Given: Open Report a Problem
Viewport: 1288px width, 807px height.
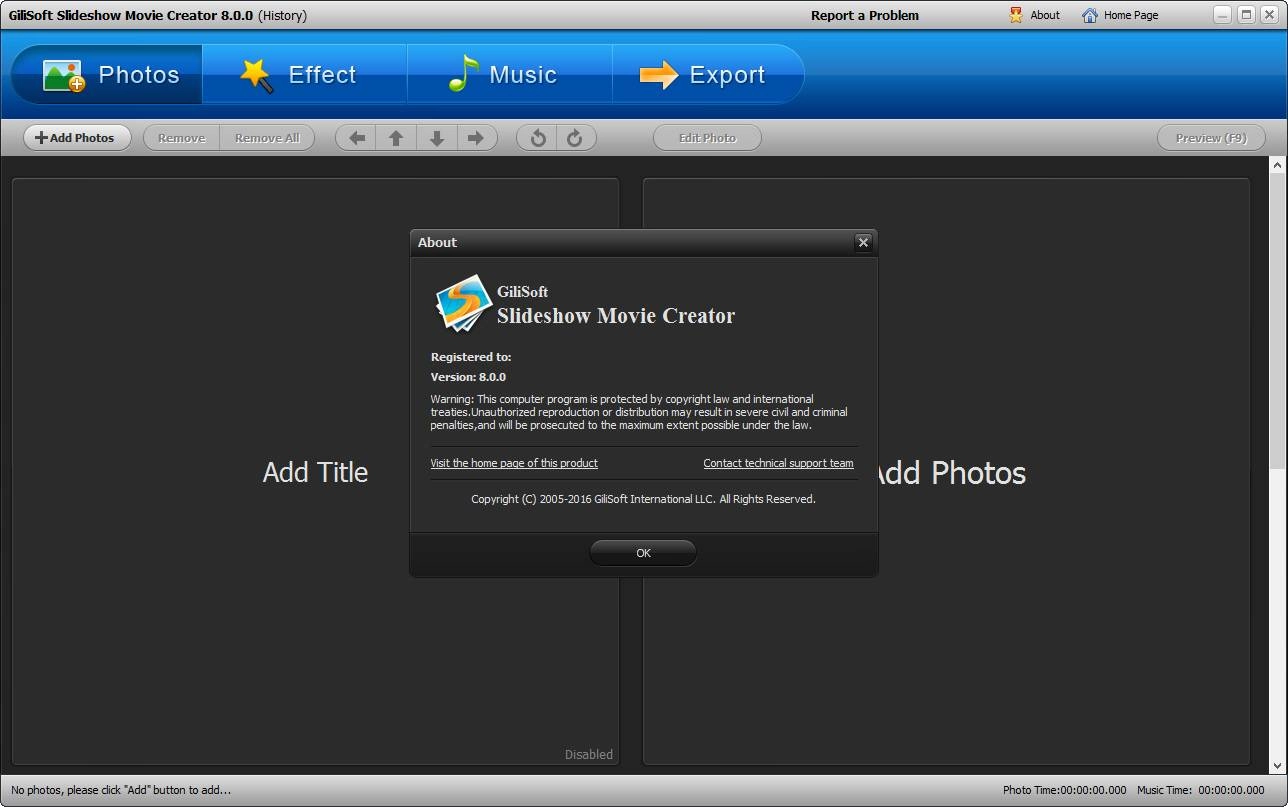Looking at the screenshot, I should tap(865, 15).
